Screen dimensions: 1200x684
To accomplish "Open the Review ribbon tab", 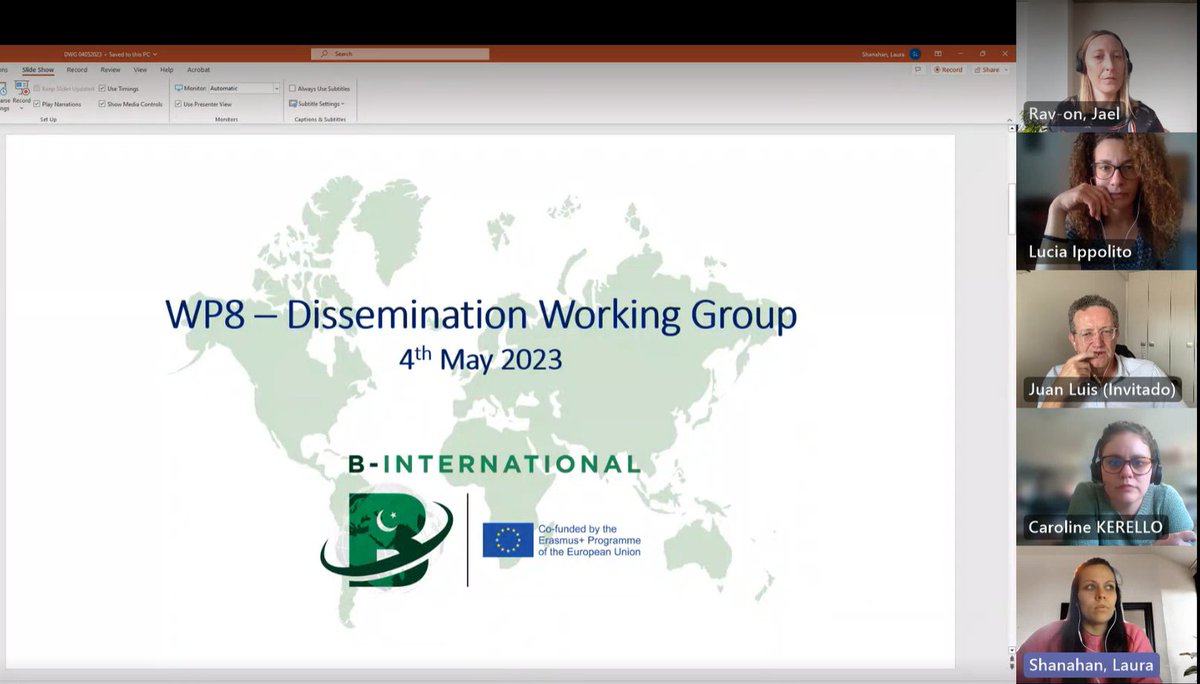I will click(110, 70).
